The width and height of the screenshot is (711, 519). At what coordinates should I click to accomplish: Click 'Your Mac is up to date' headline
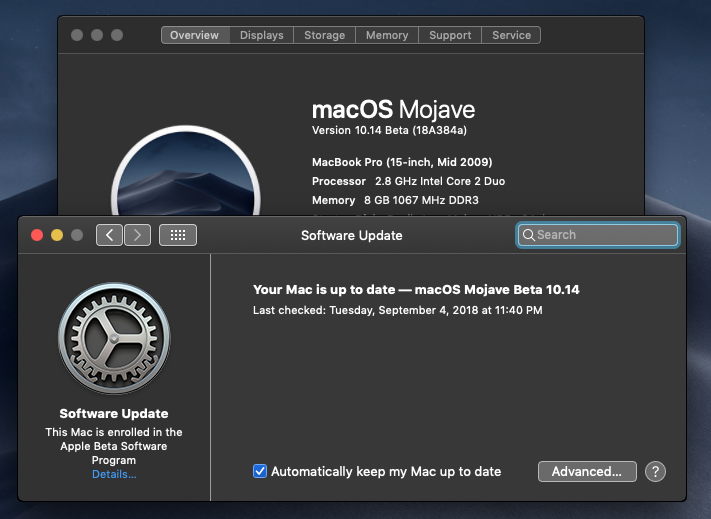point(416,290)
